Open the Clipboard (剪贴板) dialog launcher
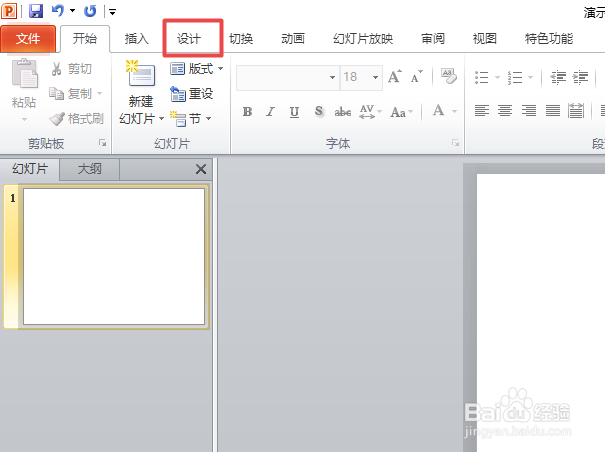The image size is (605, 452). (102, 143)
